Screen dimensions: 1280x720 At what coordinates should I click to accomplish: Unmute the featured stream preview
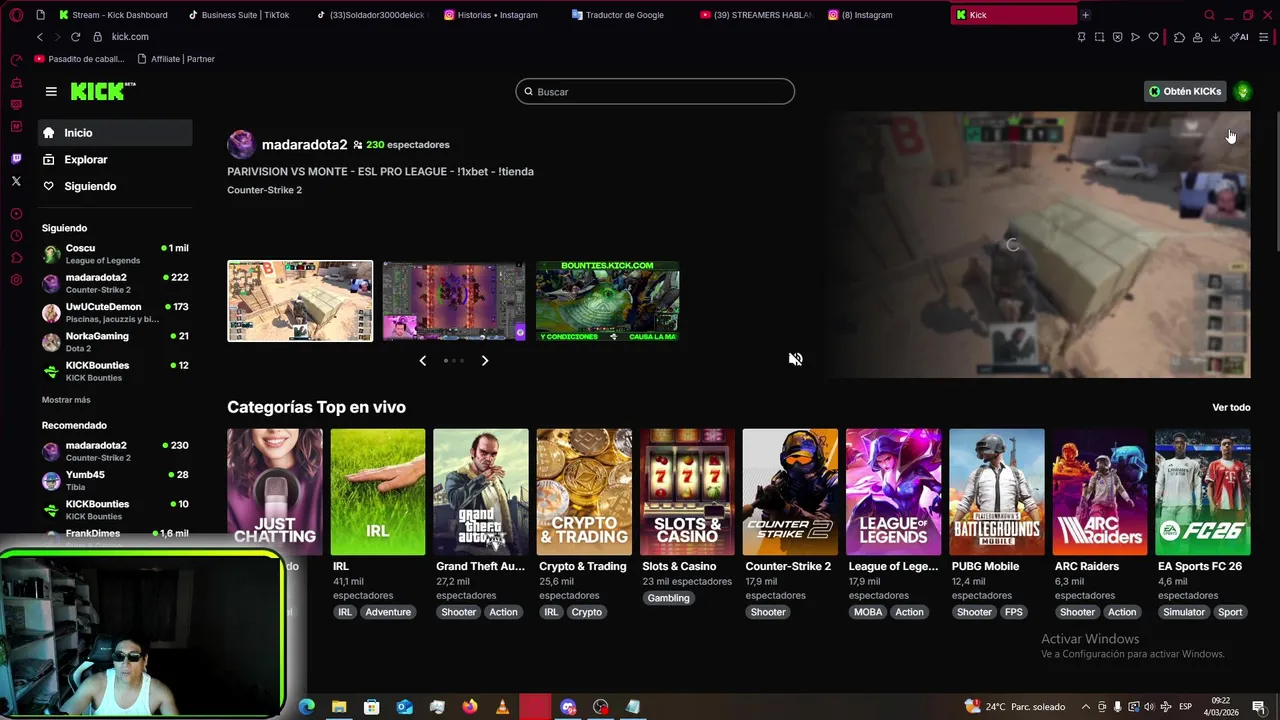(x=795, y=359)
